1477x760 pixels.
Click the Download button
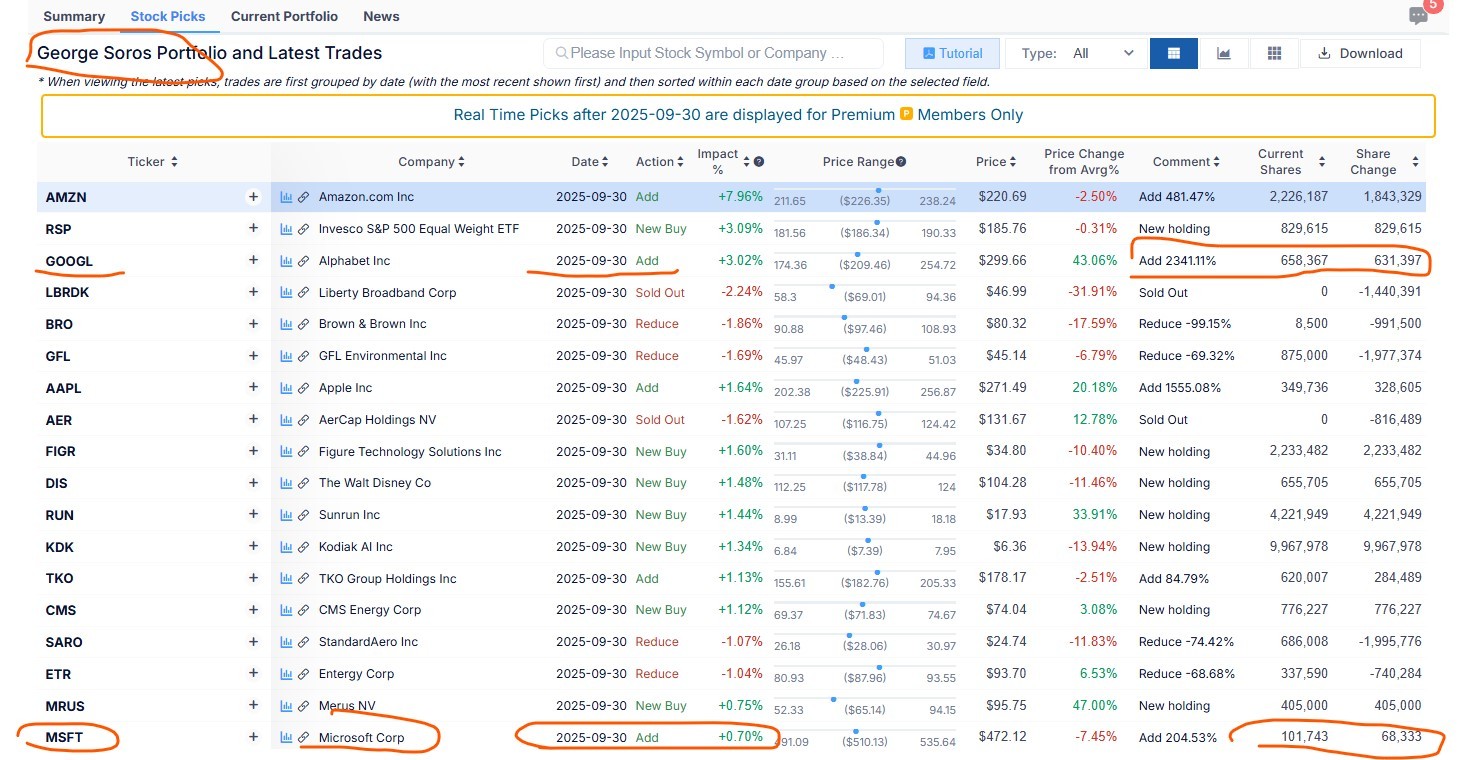point(1359,53)
